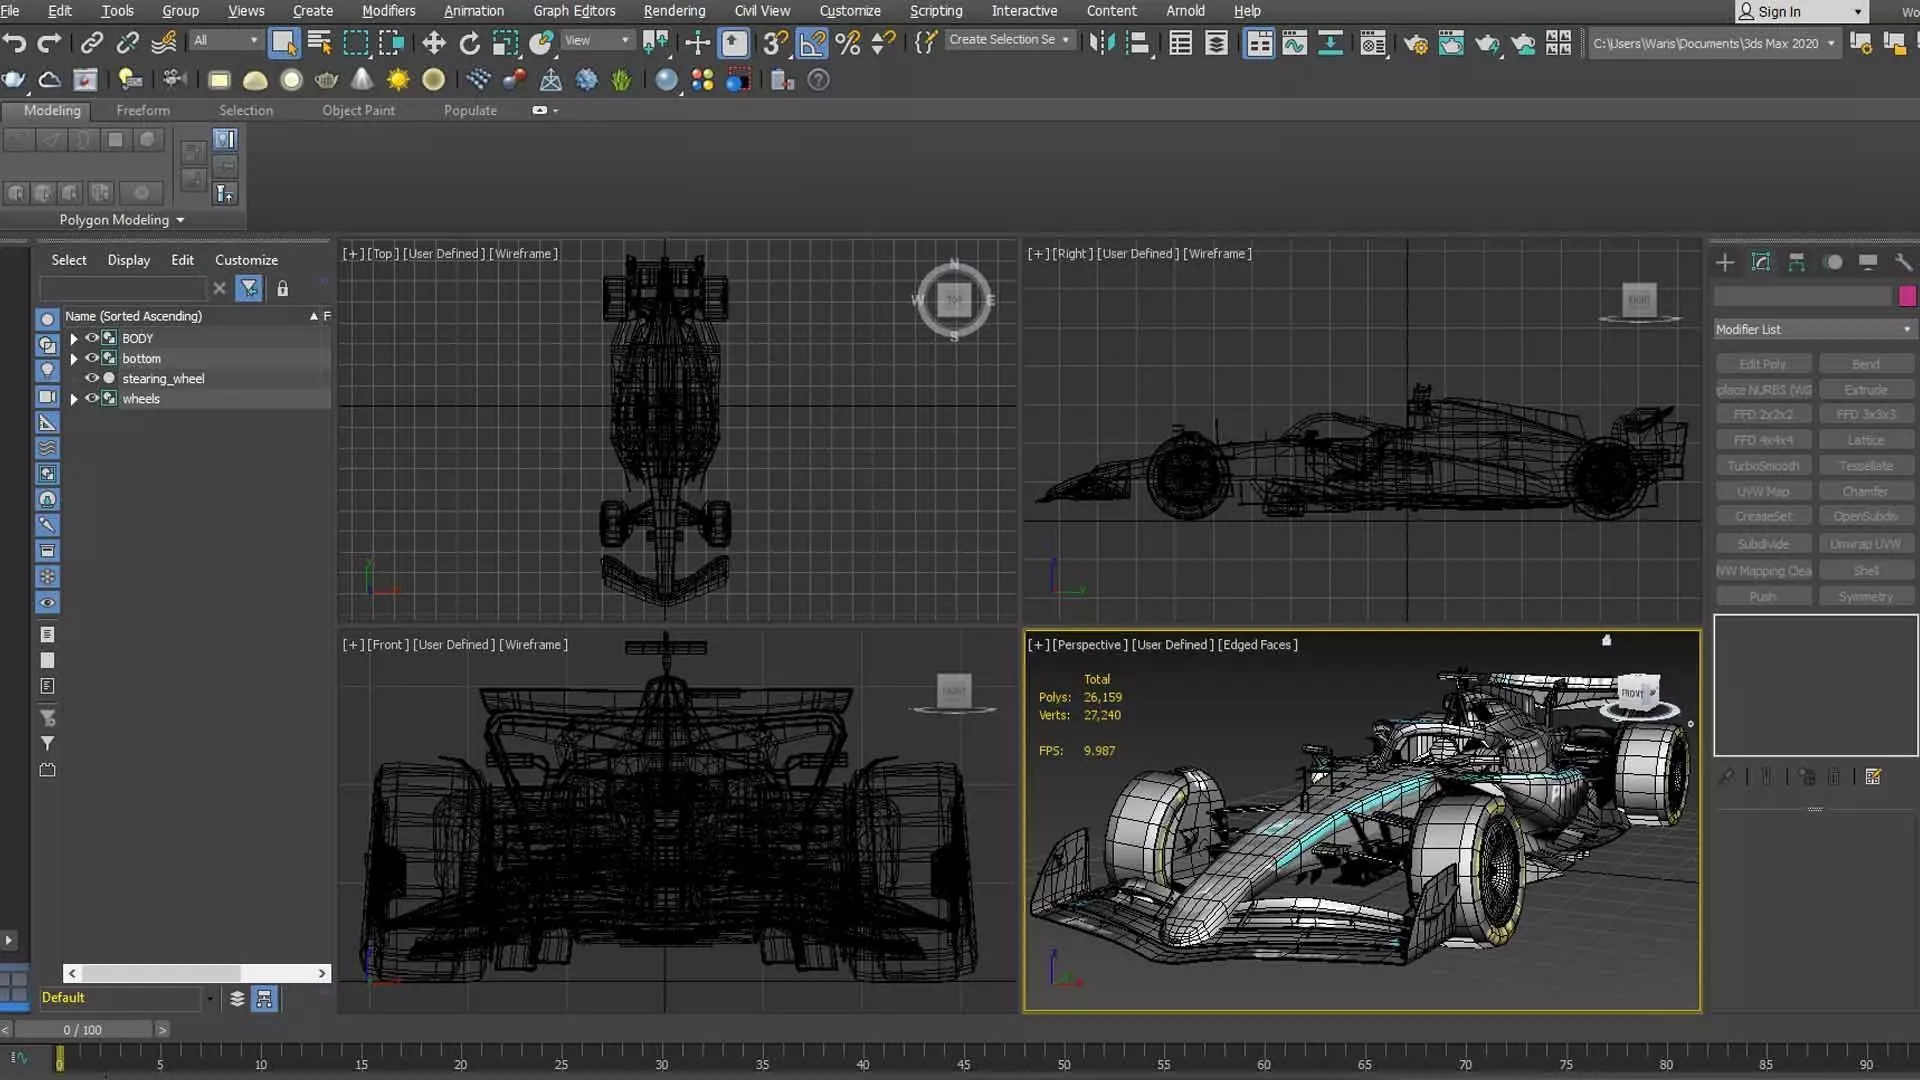Open the Create tab plus icon
Screen dimensions: 1920x1080
coord(1725,262)
